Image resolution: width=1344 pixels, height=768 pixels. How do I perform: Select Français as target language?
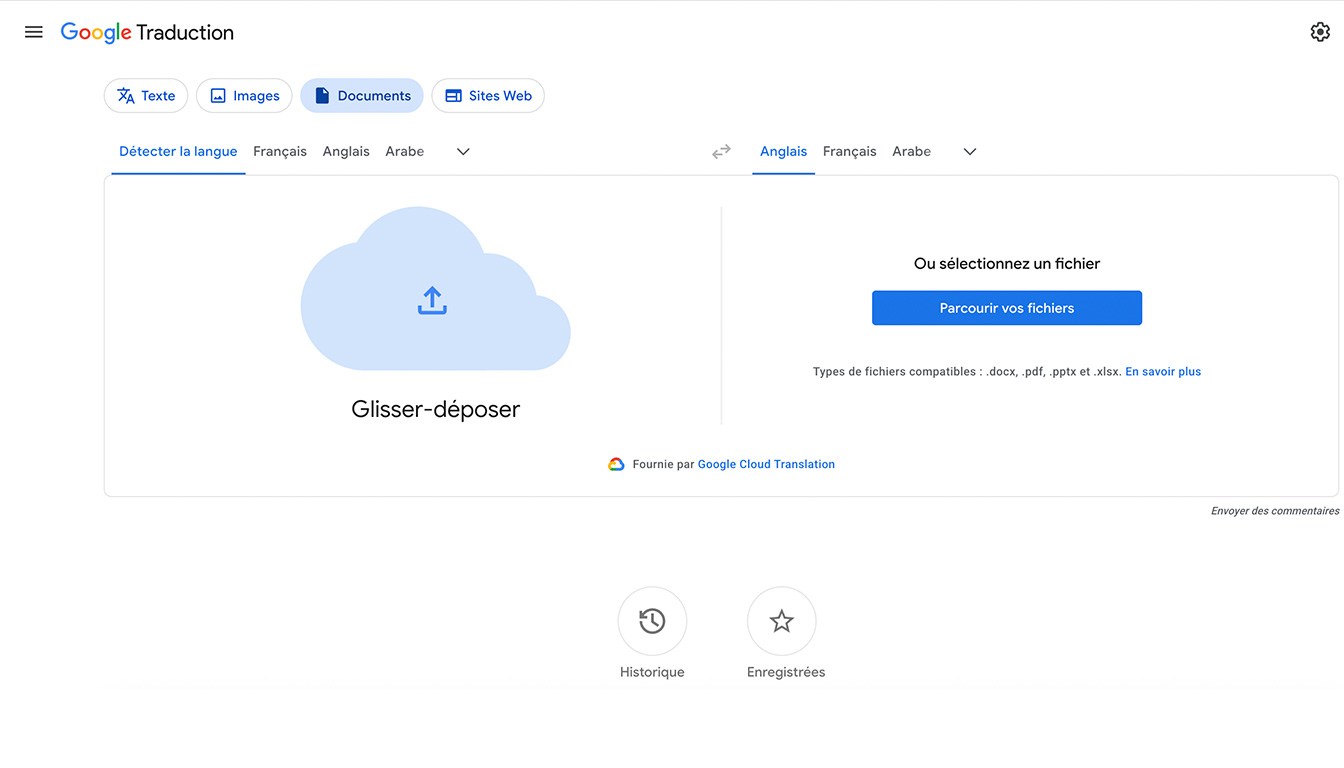tap(850, 152)
